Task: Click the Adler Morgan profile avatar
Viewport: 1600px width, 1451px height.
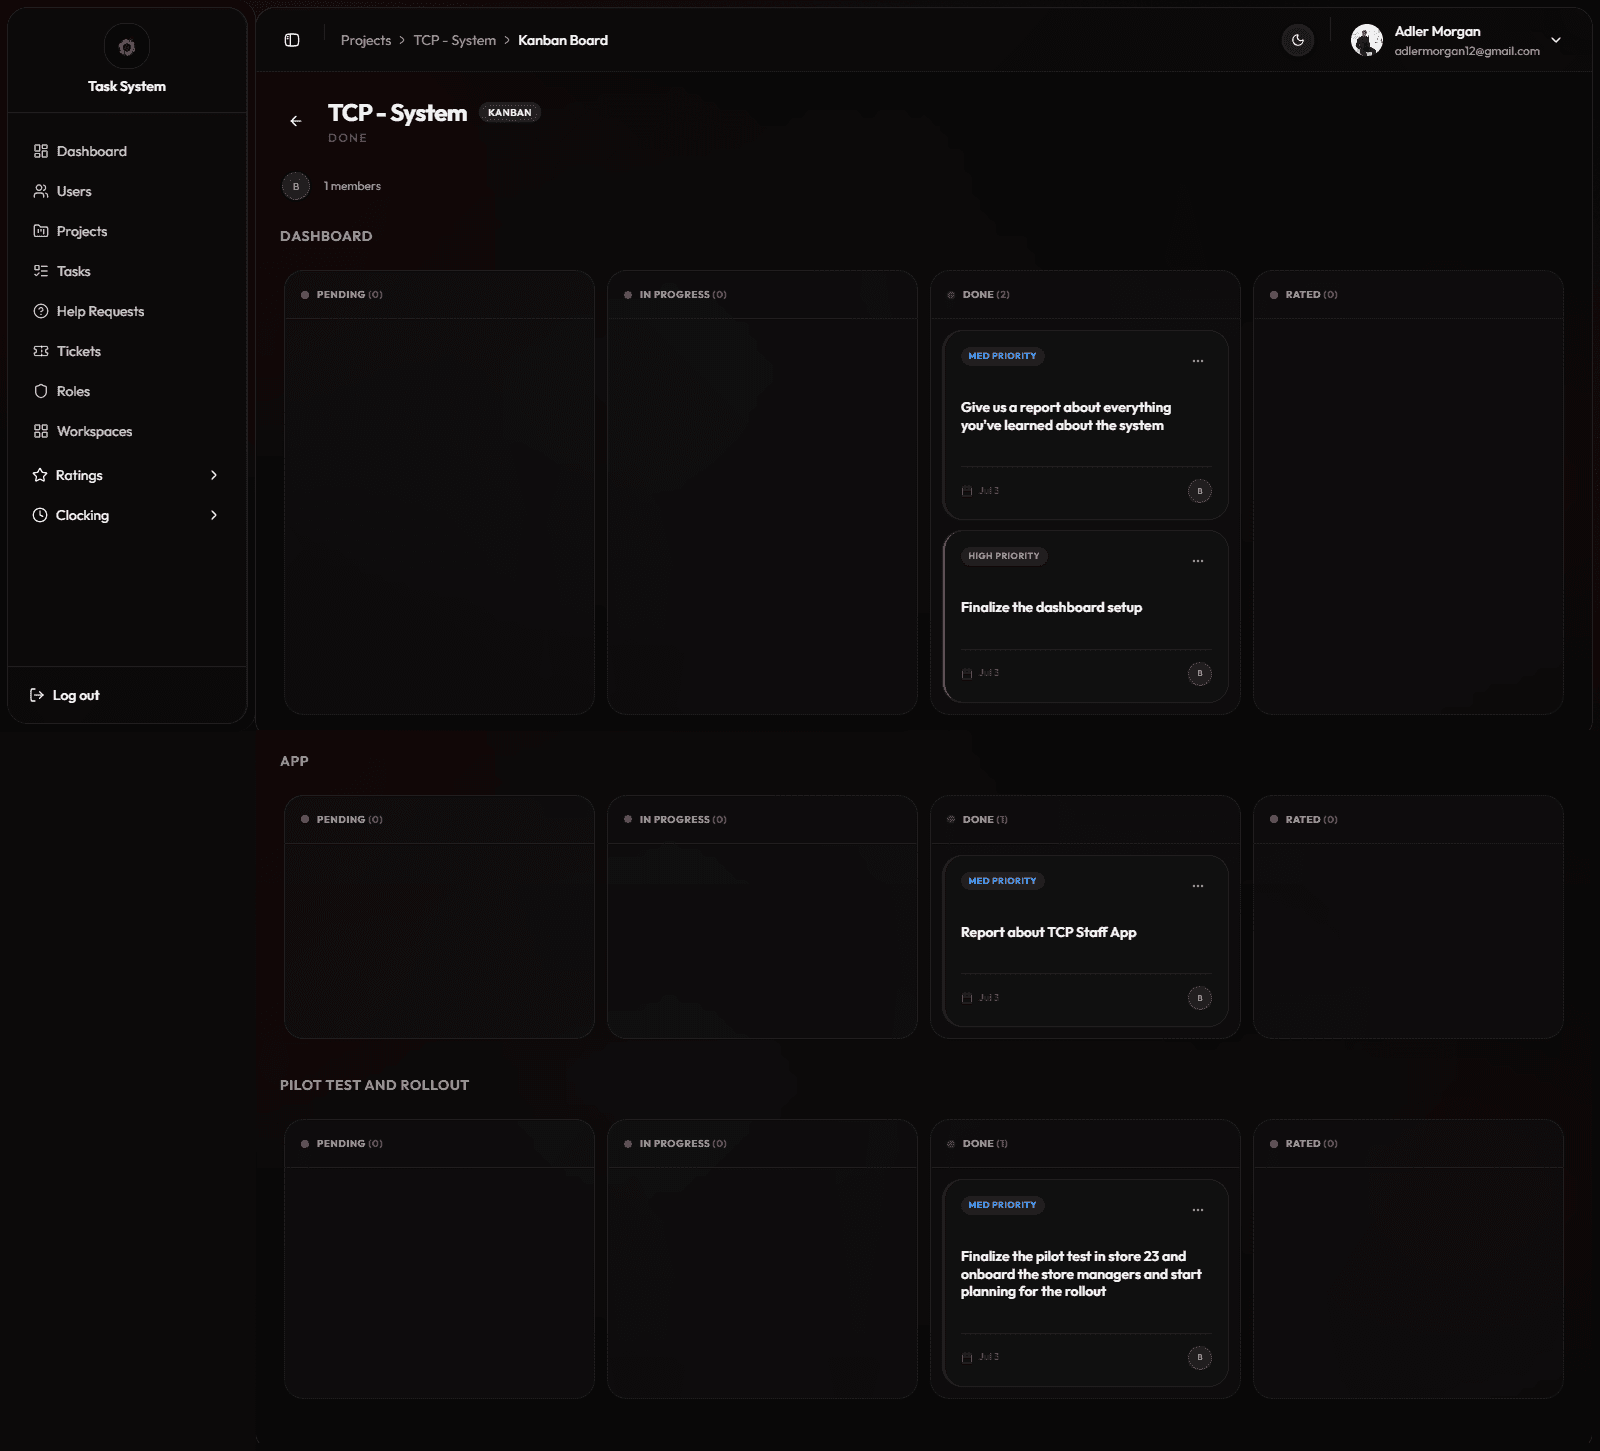Action: click(x=1367, y=40)
